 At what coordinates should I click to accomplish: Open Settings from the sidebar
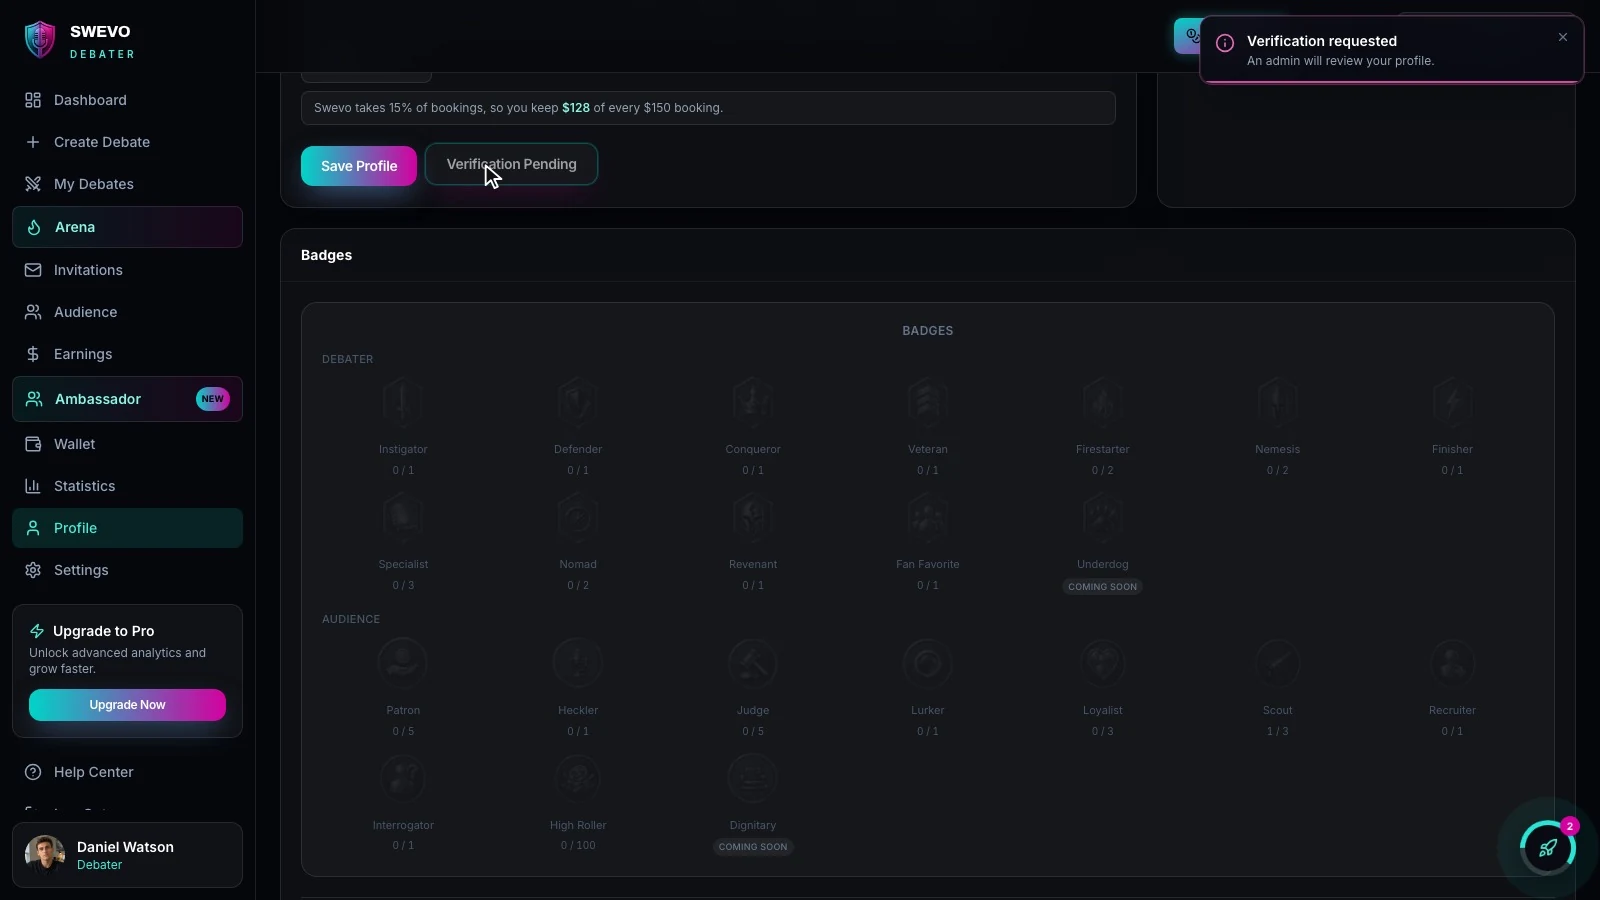tap(127, 570)
